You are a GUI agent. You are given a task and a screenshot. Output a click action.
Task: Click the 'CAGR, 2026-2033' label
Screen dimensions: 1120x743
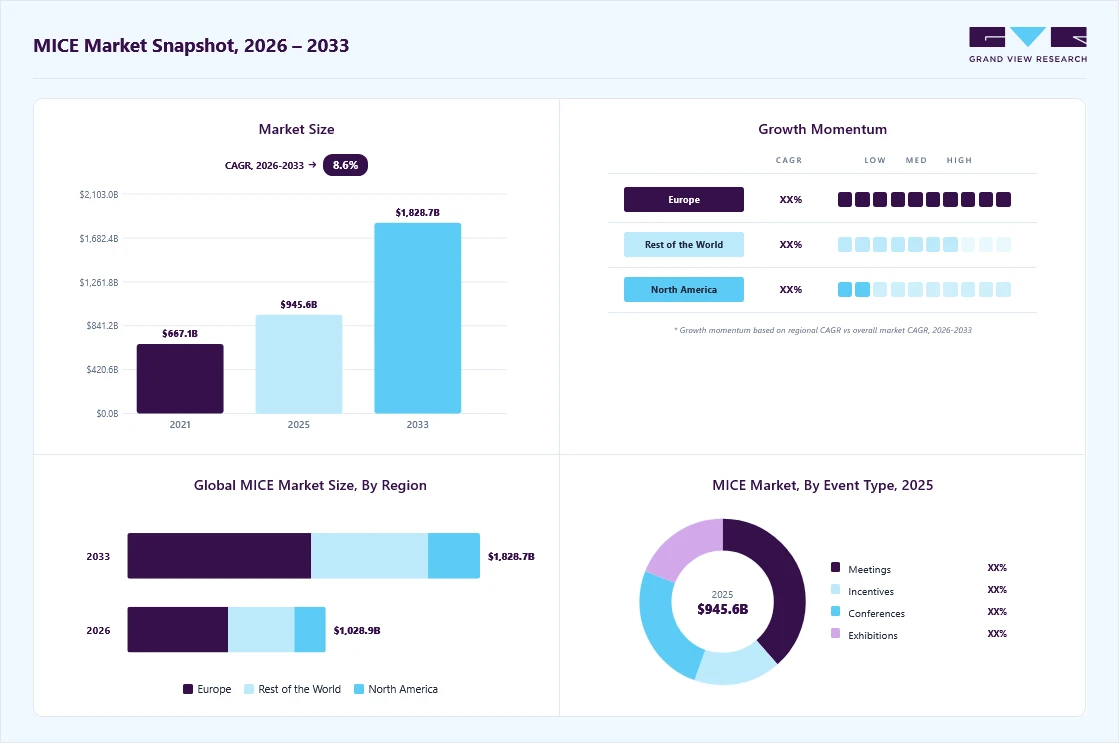point(264,166)
